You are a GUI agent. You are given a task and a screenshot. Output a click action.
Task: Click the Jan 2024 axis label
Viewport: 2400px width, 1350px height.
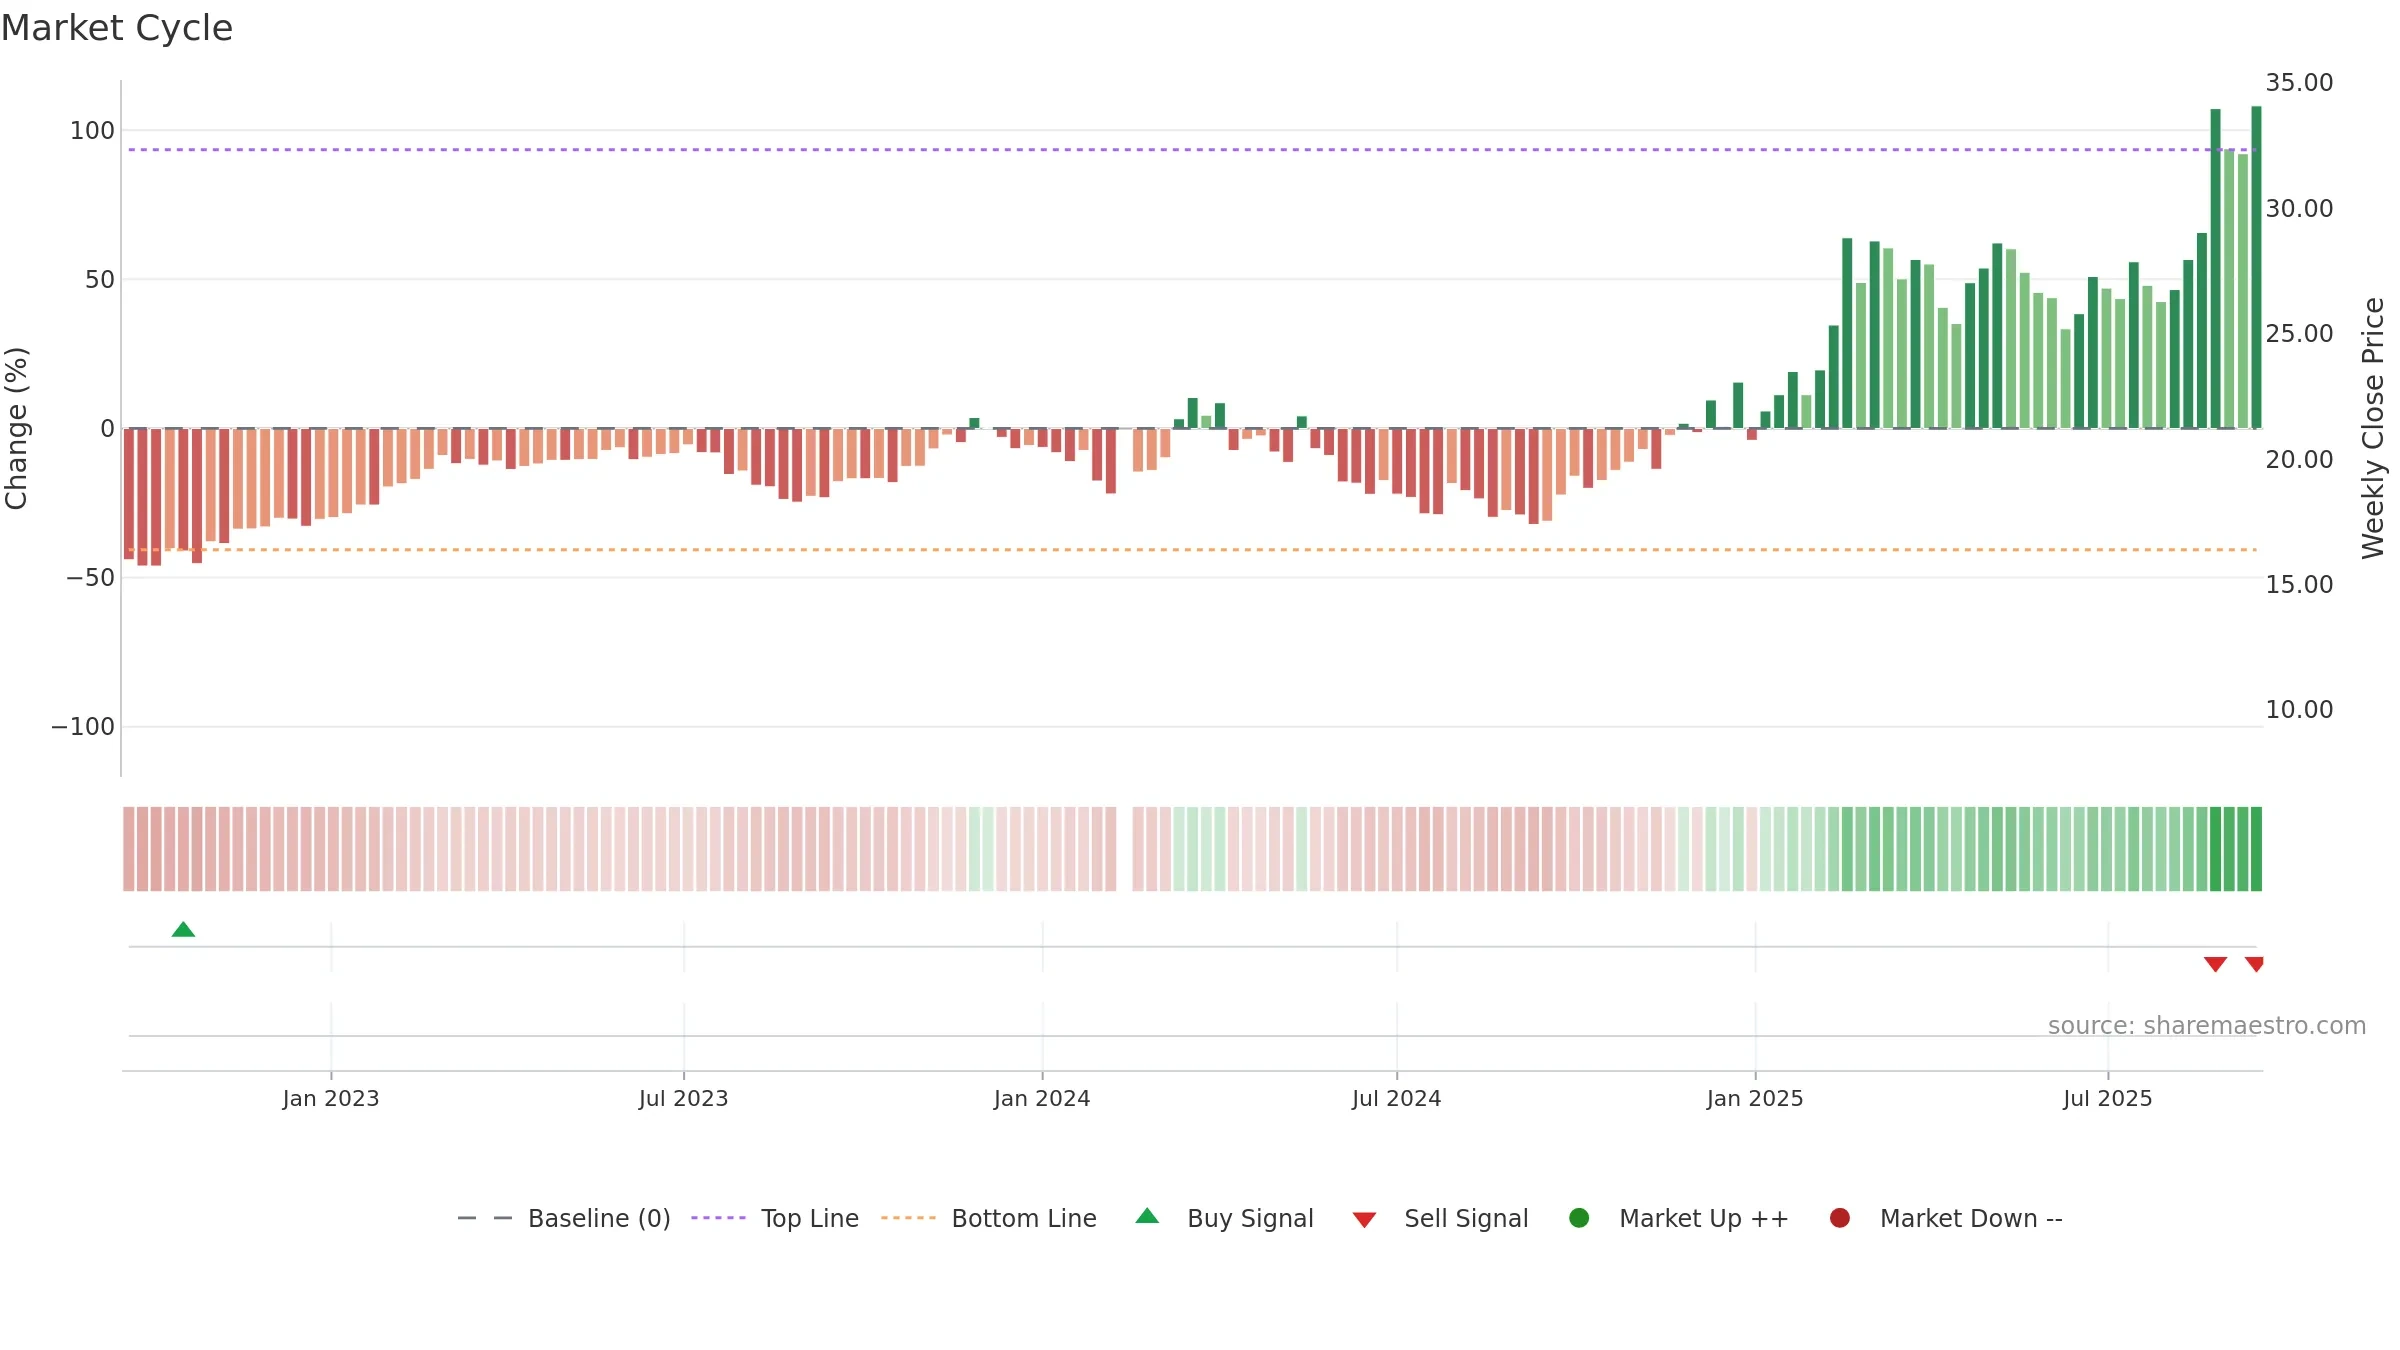coord(1042,1099)
